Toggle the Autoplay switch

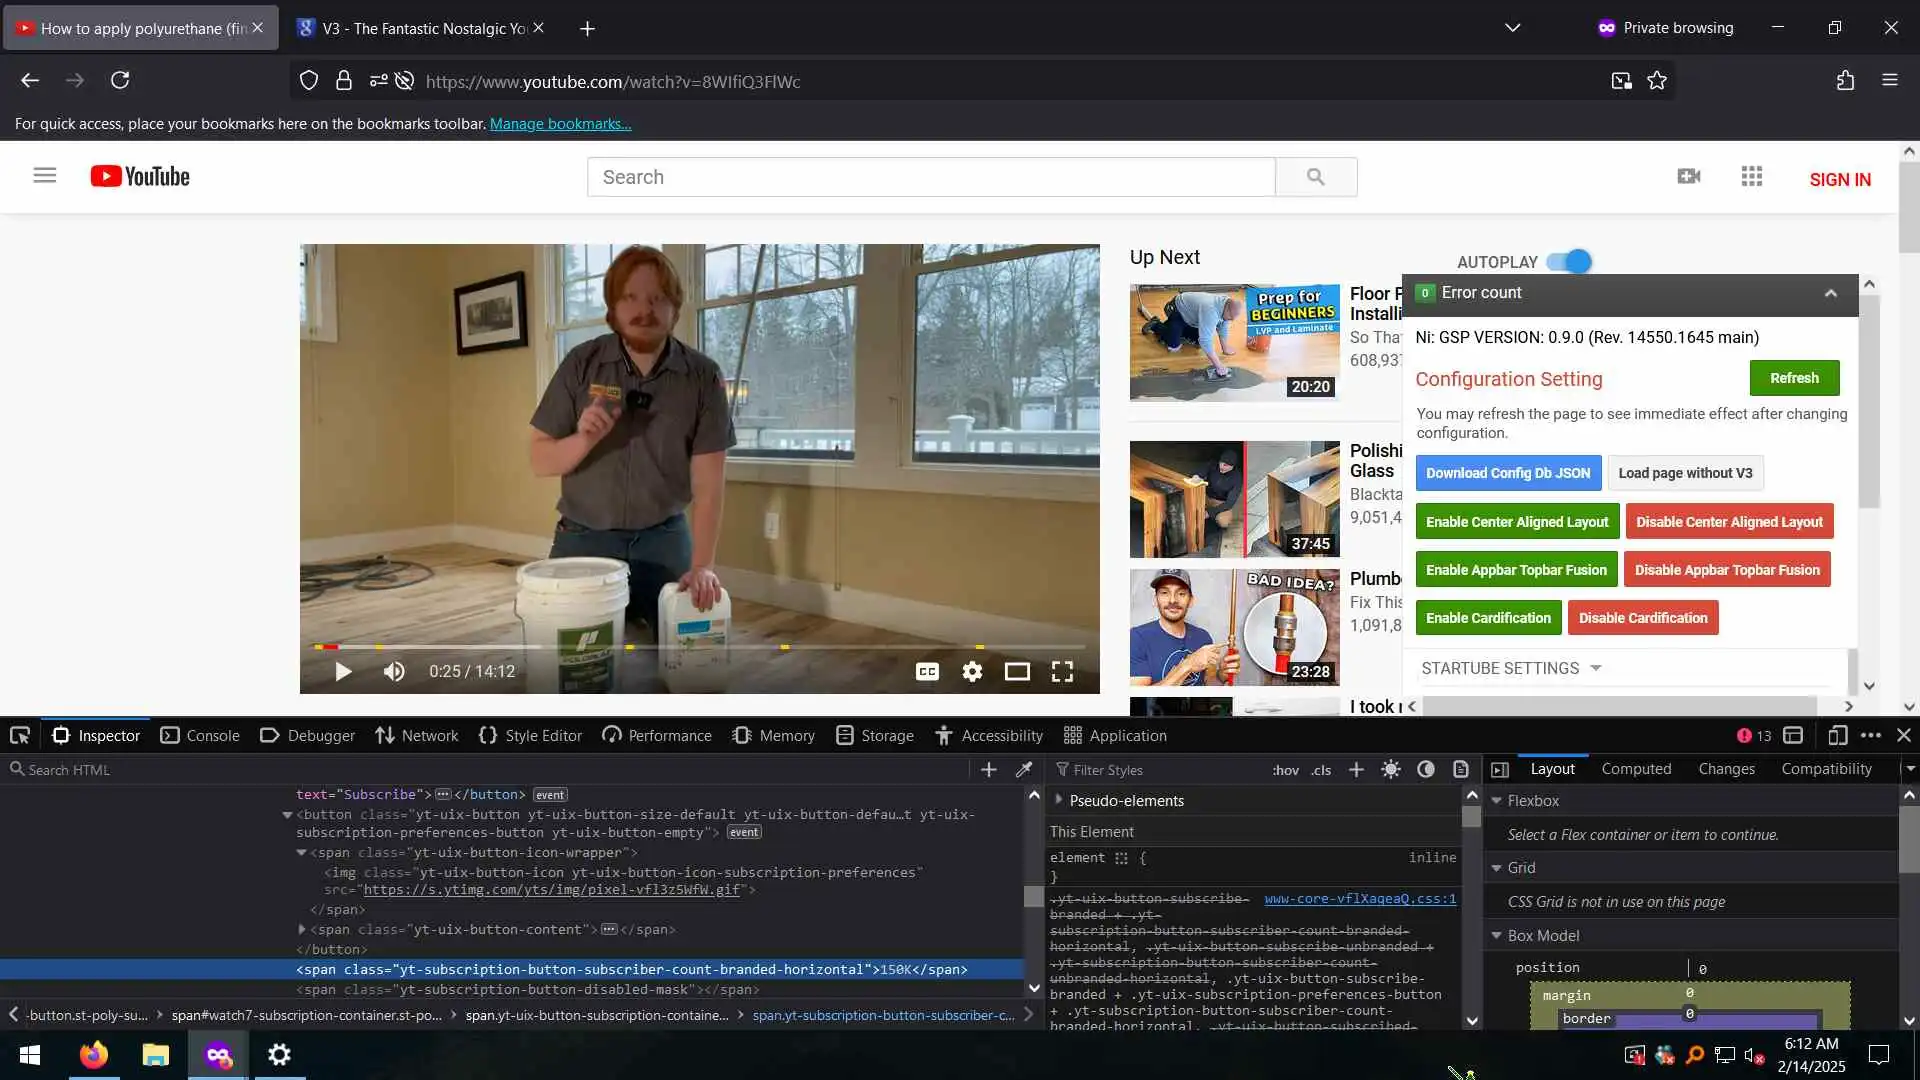point(1569,262)
